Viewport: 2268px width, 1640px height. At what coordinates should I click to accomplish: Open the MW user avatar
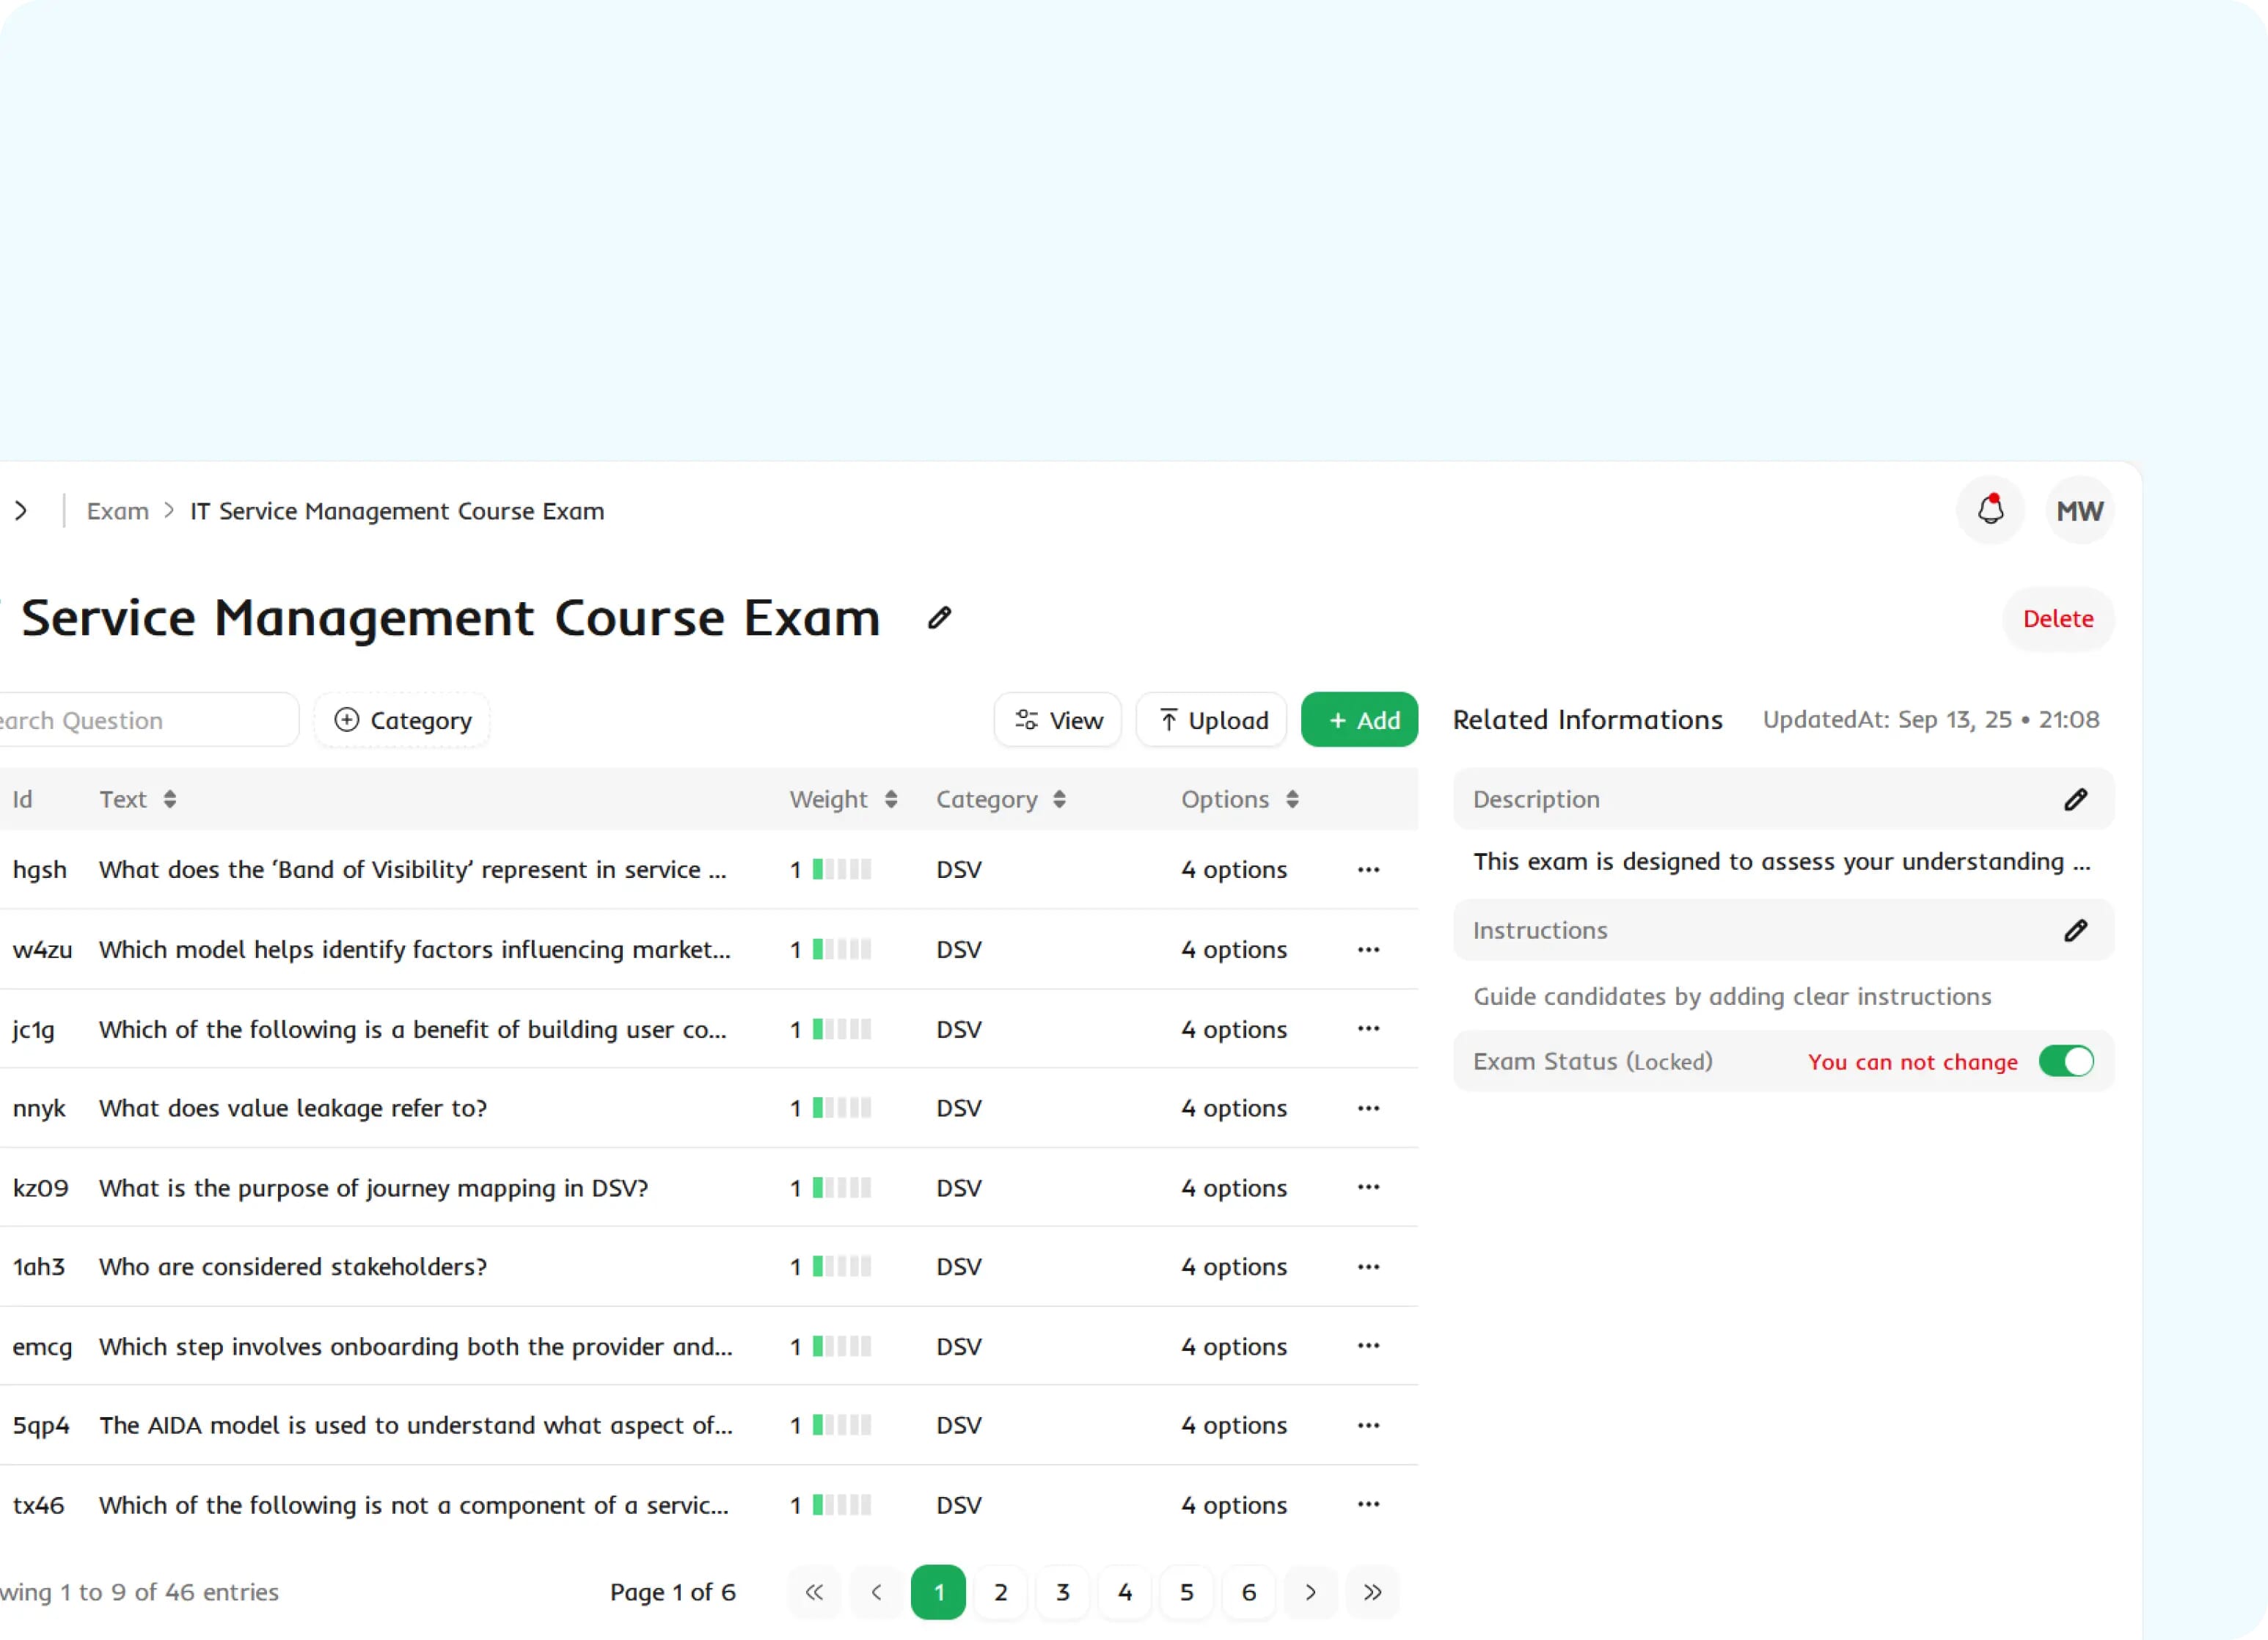point(2079,511)
